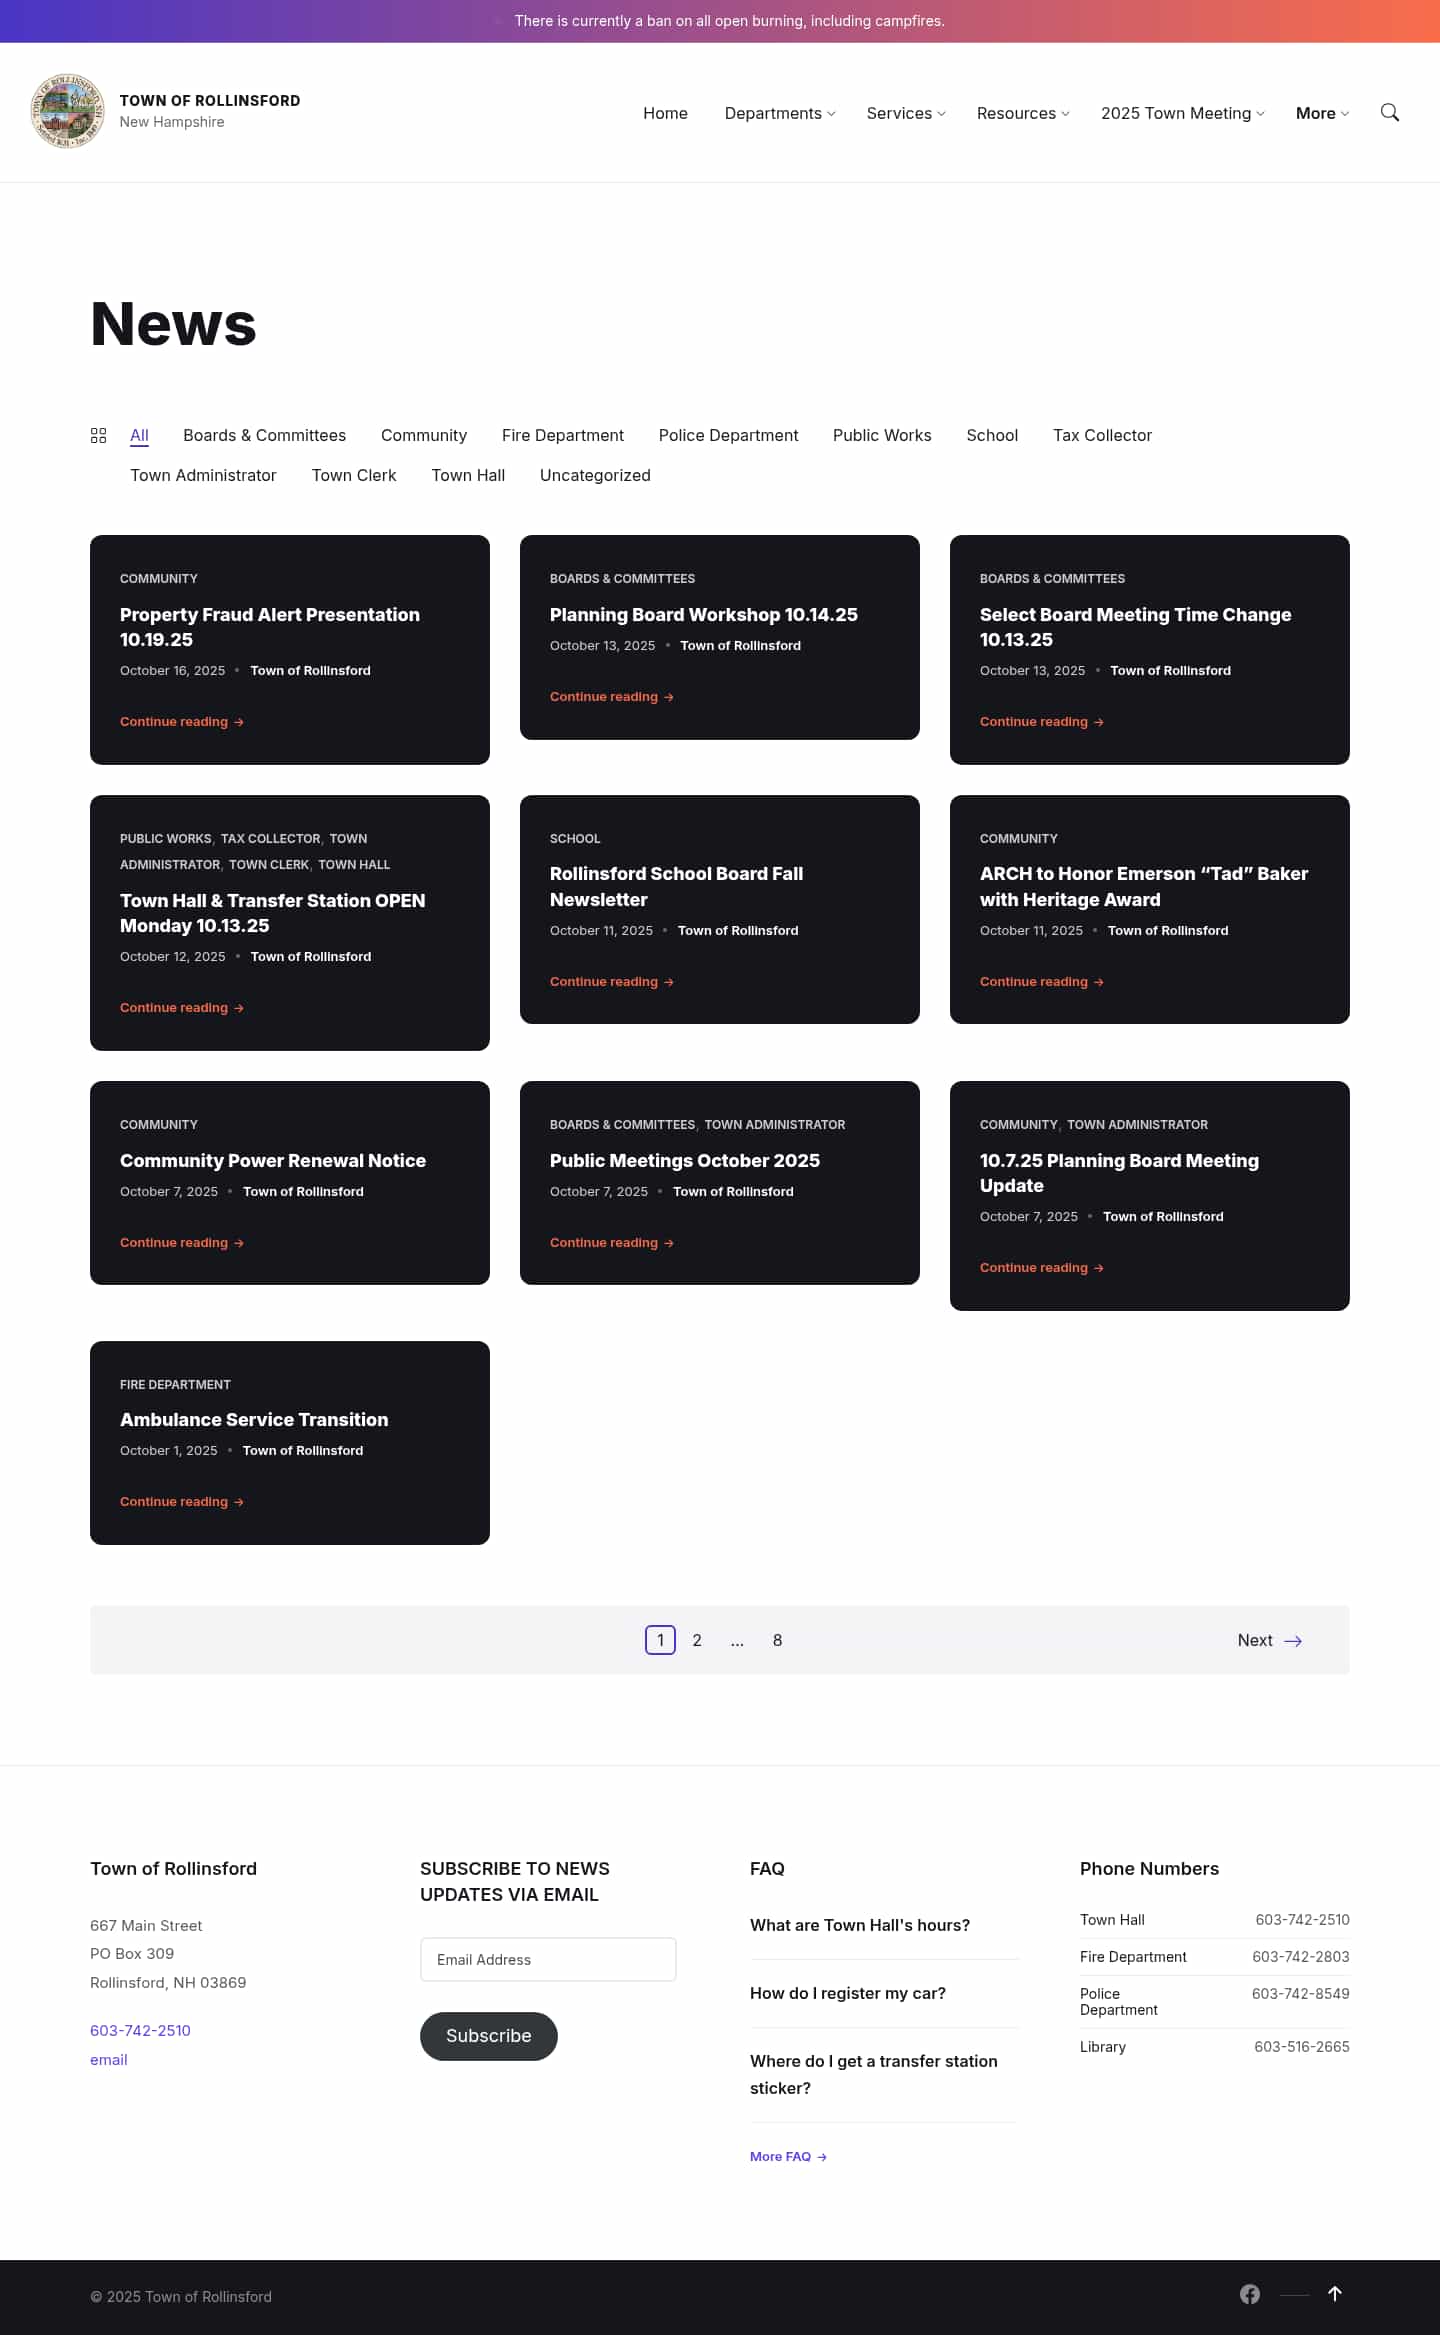The image size is (1440, 2335).
Task: Select current page 1 in pagination
Action: [x=660, y=1640]
